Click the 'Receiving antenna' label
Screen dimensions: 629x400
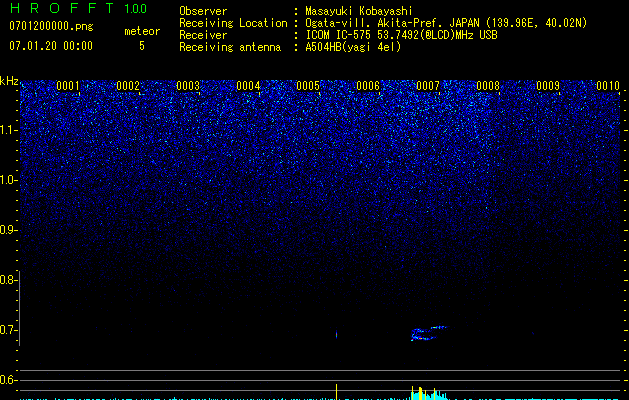point(230,47)
